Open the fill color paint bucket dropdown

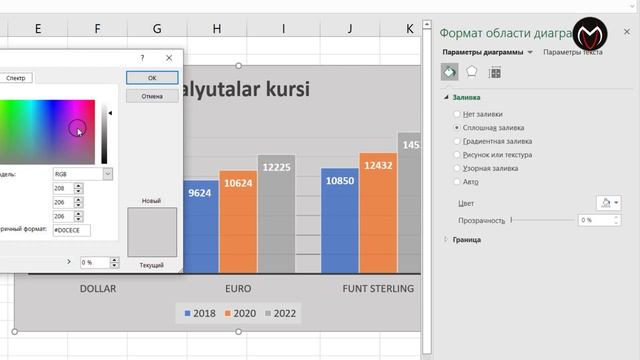coord(609,203)
